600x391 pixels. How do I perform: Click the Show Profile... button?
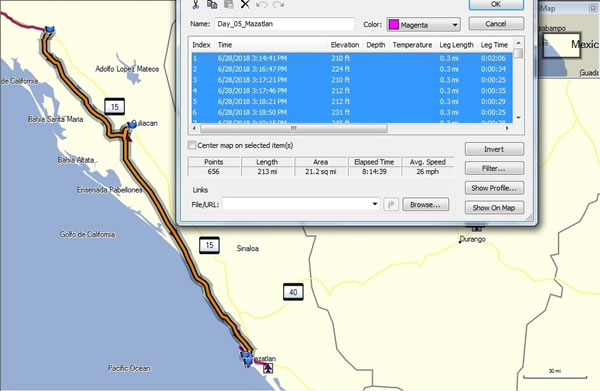pyautogui.click(x=494, y=188)
